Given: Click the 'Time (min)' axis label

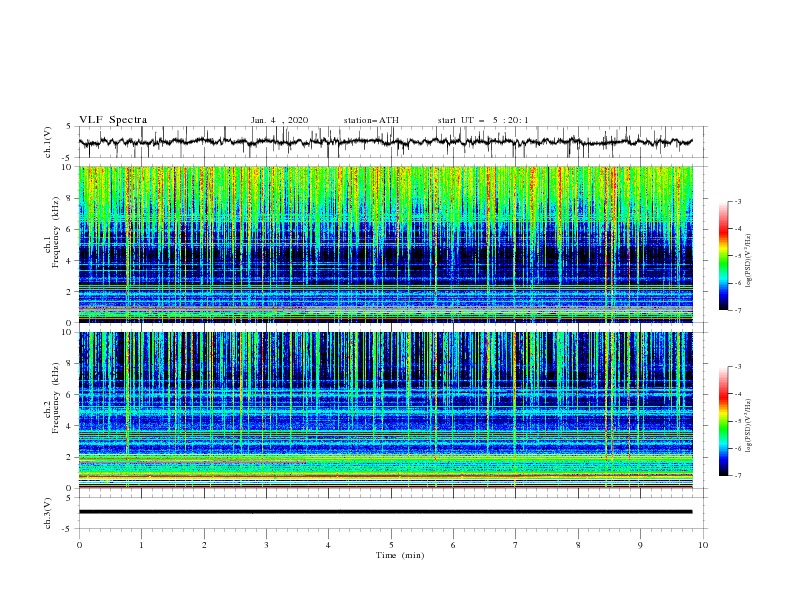Looking at the screenshot, I should [400, 555].
